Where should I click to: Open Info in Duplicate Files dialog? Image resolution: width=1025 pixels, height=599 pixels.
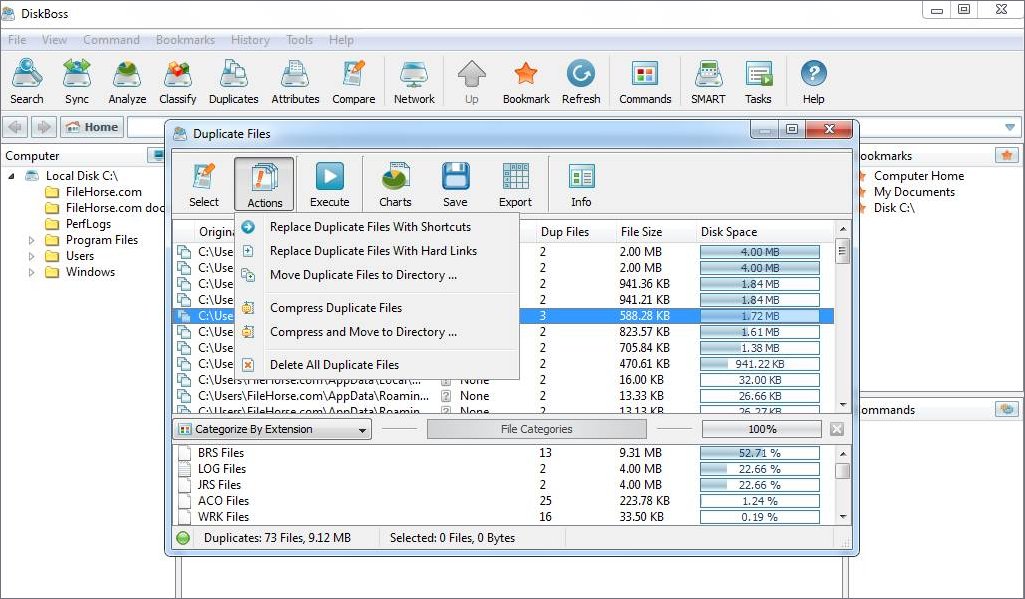[x=580, y=185]
